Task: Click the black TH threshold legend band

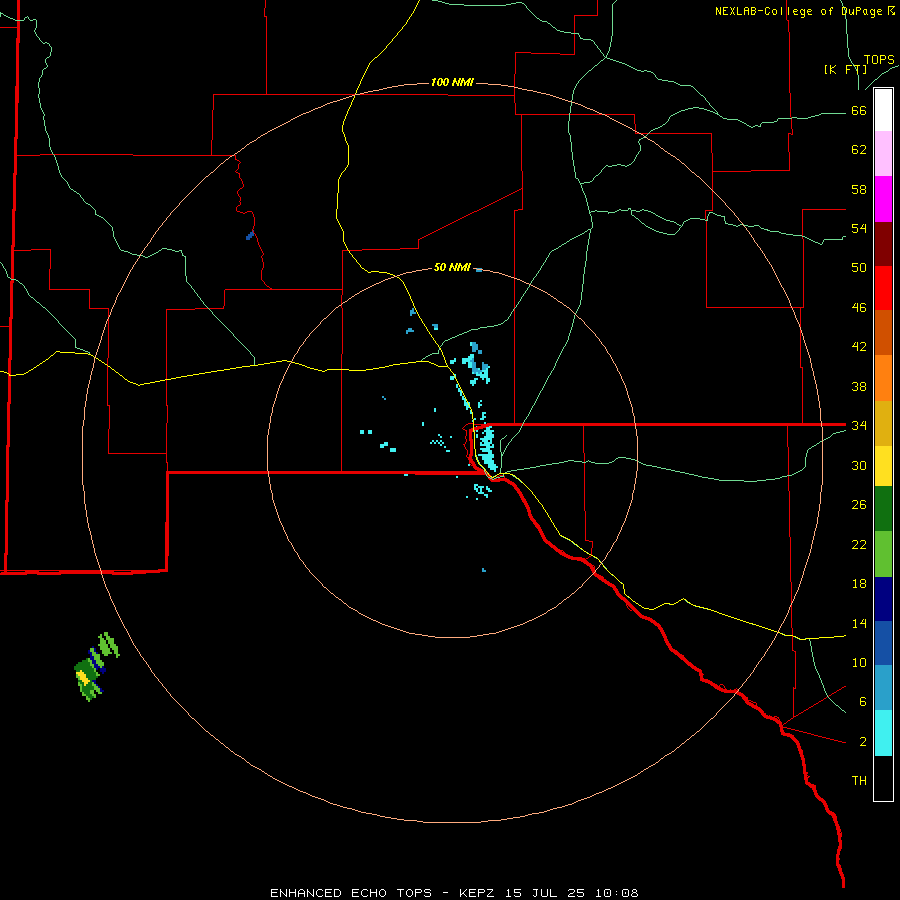Action: click(x=883, y=778)
